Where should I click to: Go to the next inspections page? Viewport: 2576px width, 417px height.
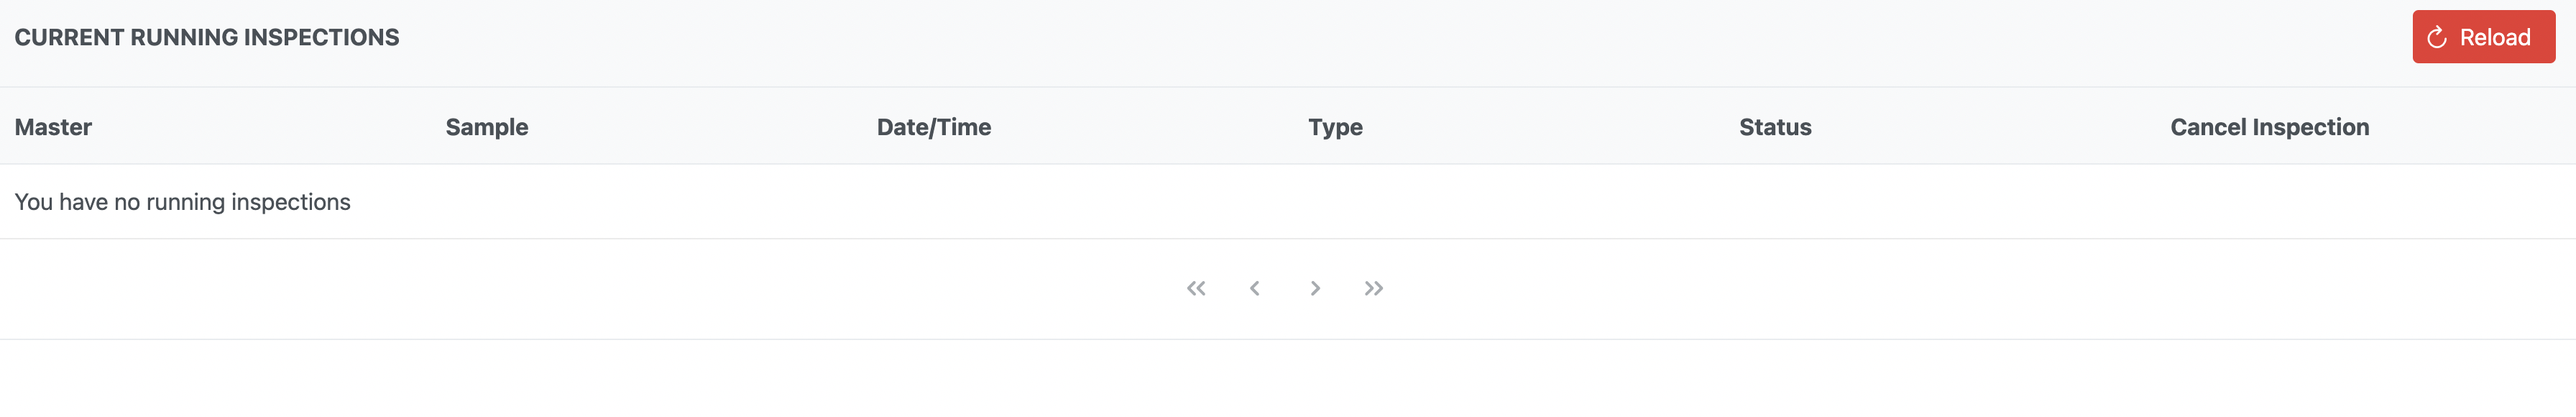point(1315,289)
